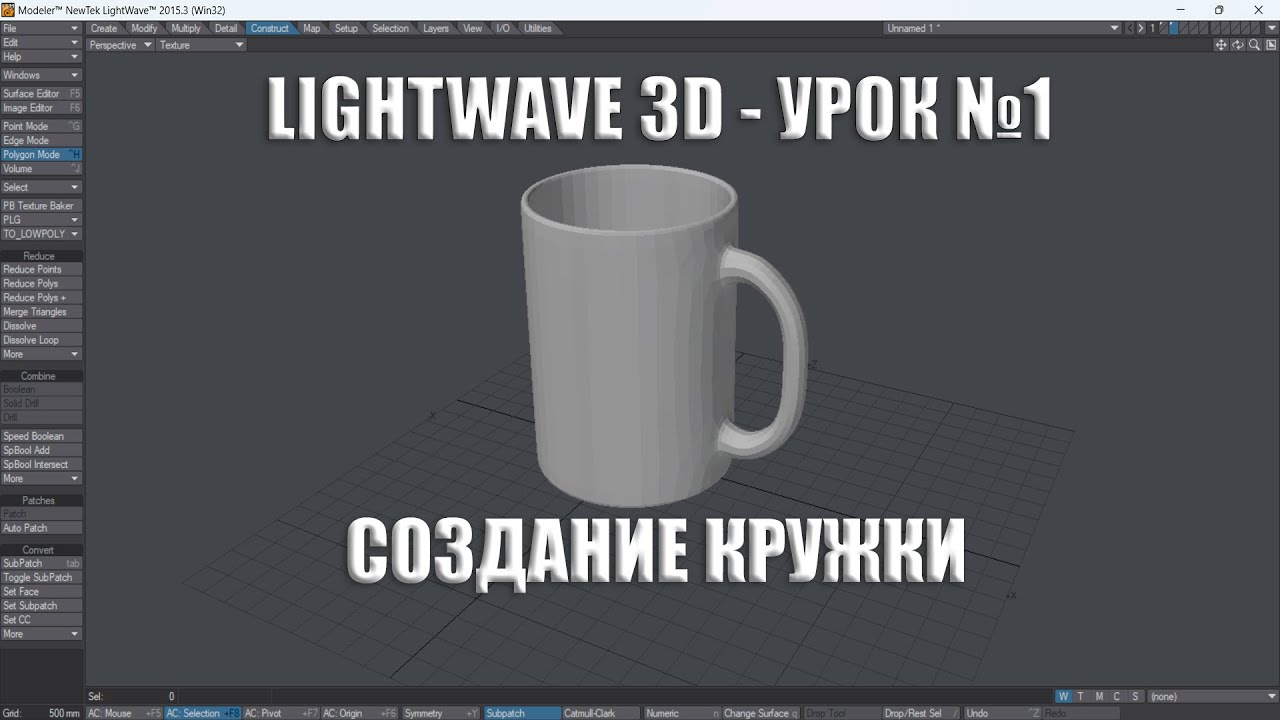The width and height of the screenshot is (1280, 720).
Task: Enable AC: Origin action center
Action: coord(359,713)
